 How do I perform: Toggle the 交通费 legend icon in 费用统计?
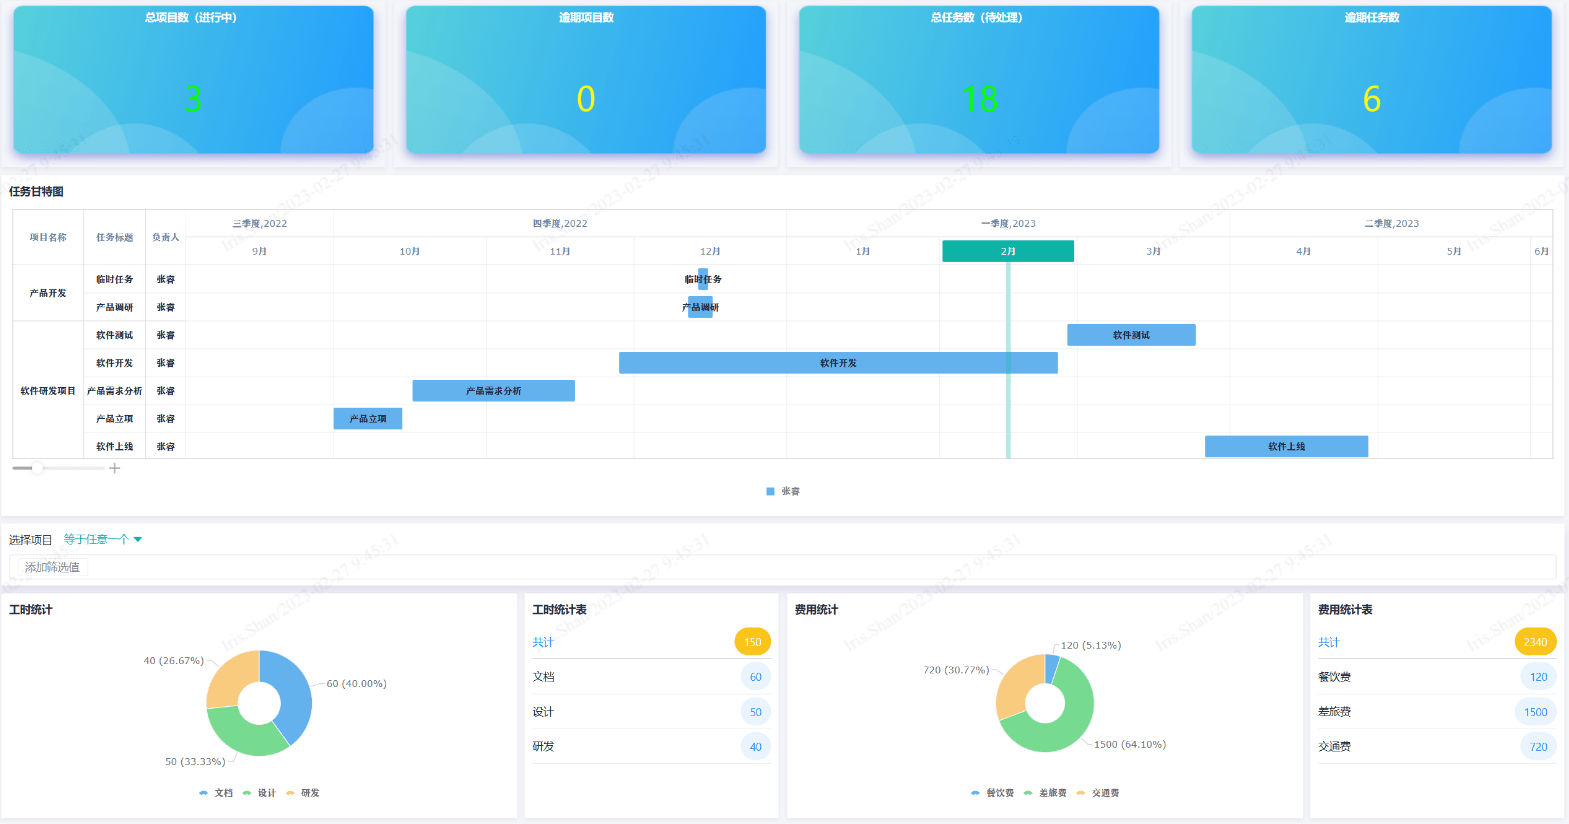point(1081,793)
